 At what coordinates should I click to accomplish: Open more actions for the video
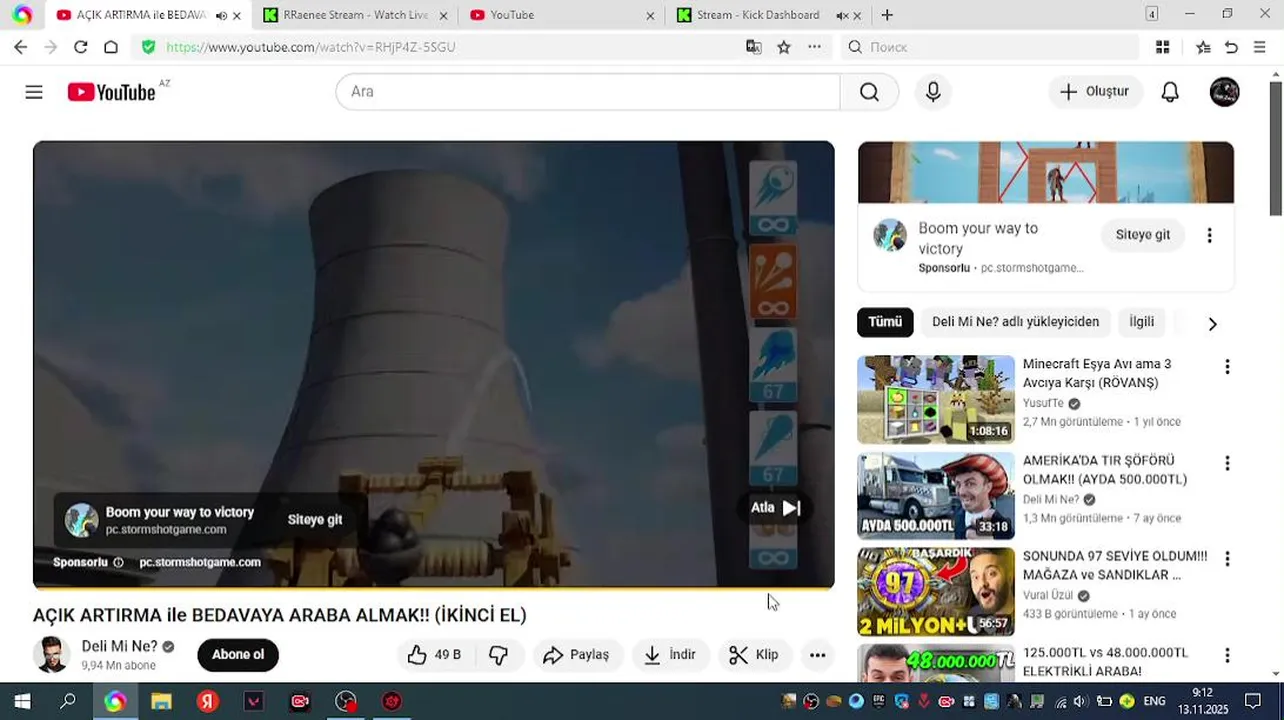pyautogui.click(x=817, y=655)
